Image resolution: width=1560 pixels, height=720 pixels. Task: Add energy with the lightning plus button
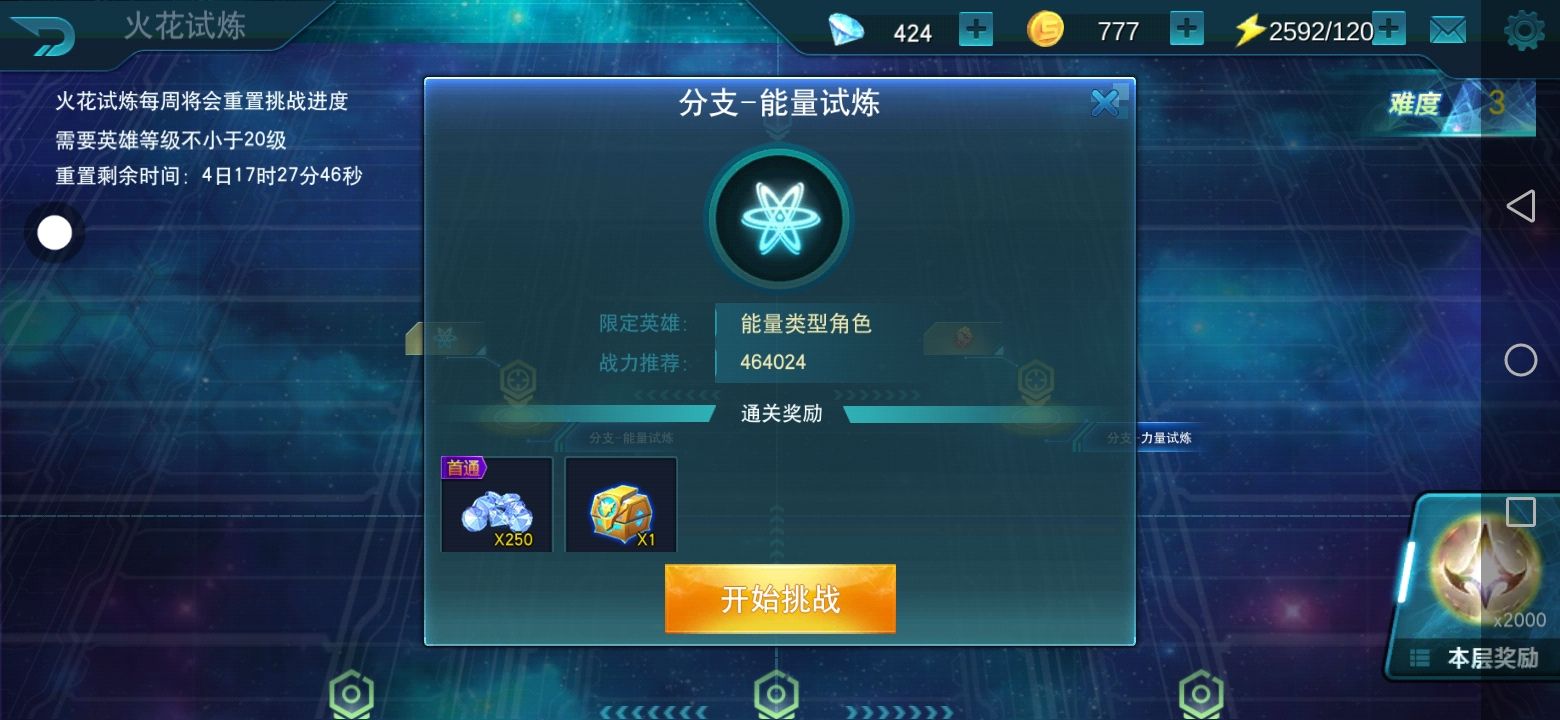tap(1389, 29)
